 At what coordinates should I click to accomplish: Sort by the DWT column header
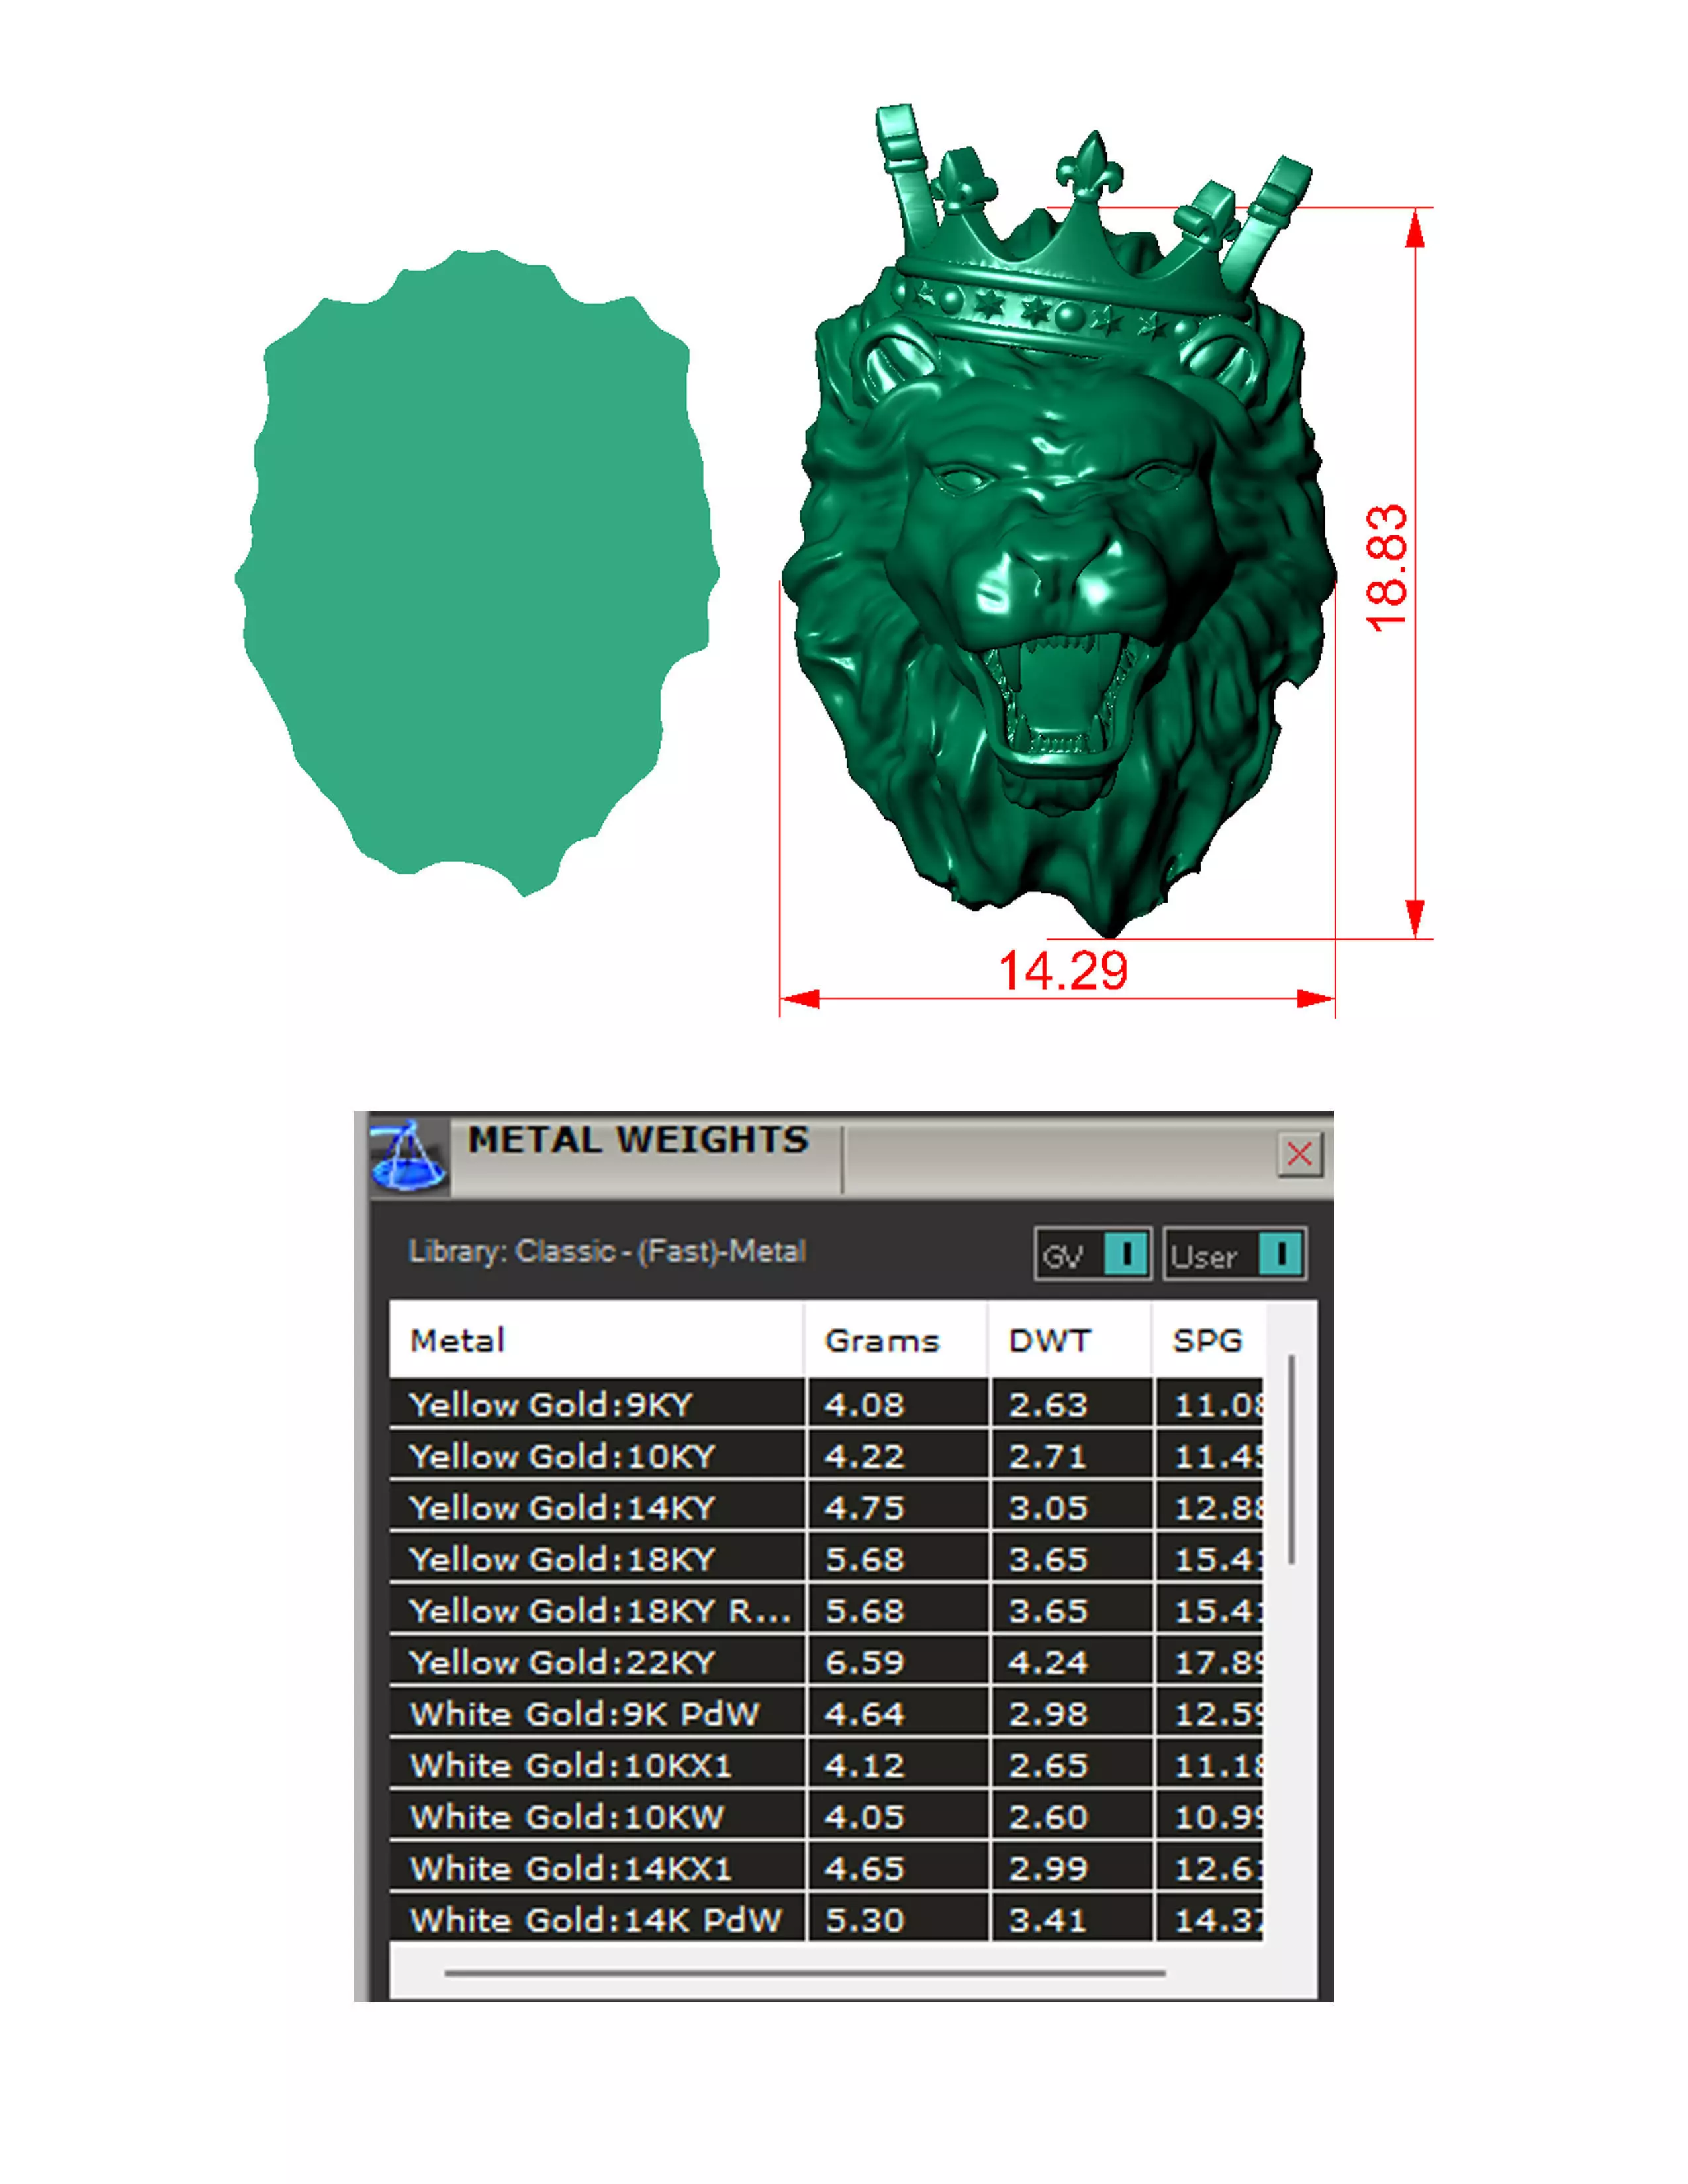click(1069, 1340)
